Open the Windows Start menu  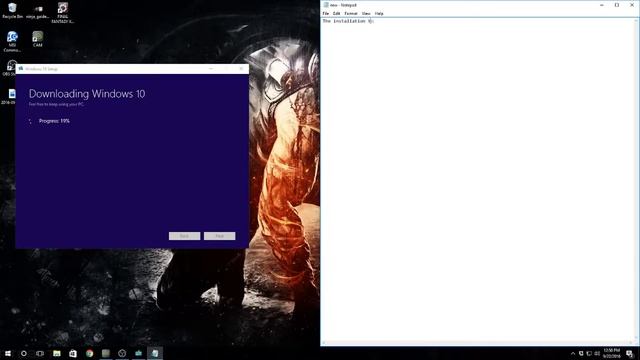point(8,353)
